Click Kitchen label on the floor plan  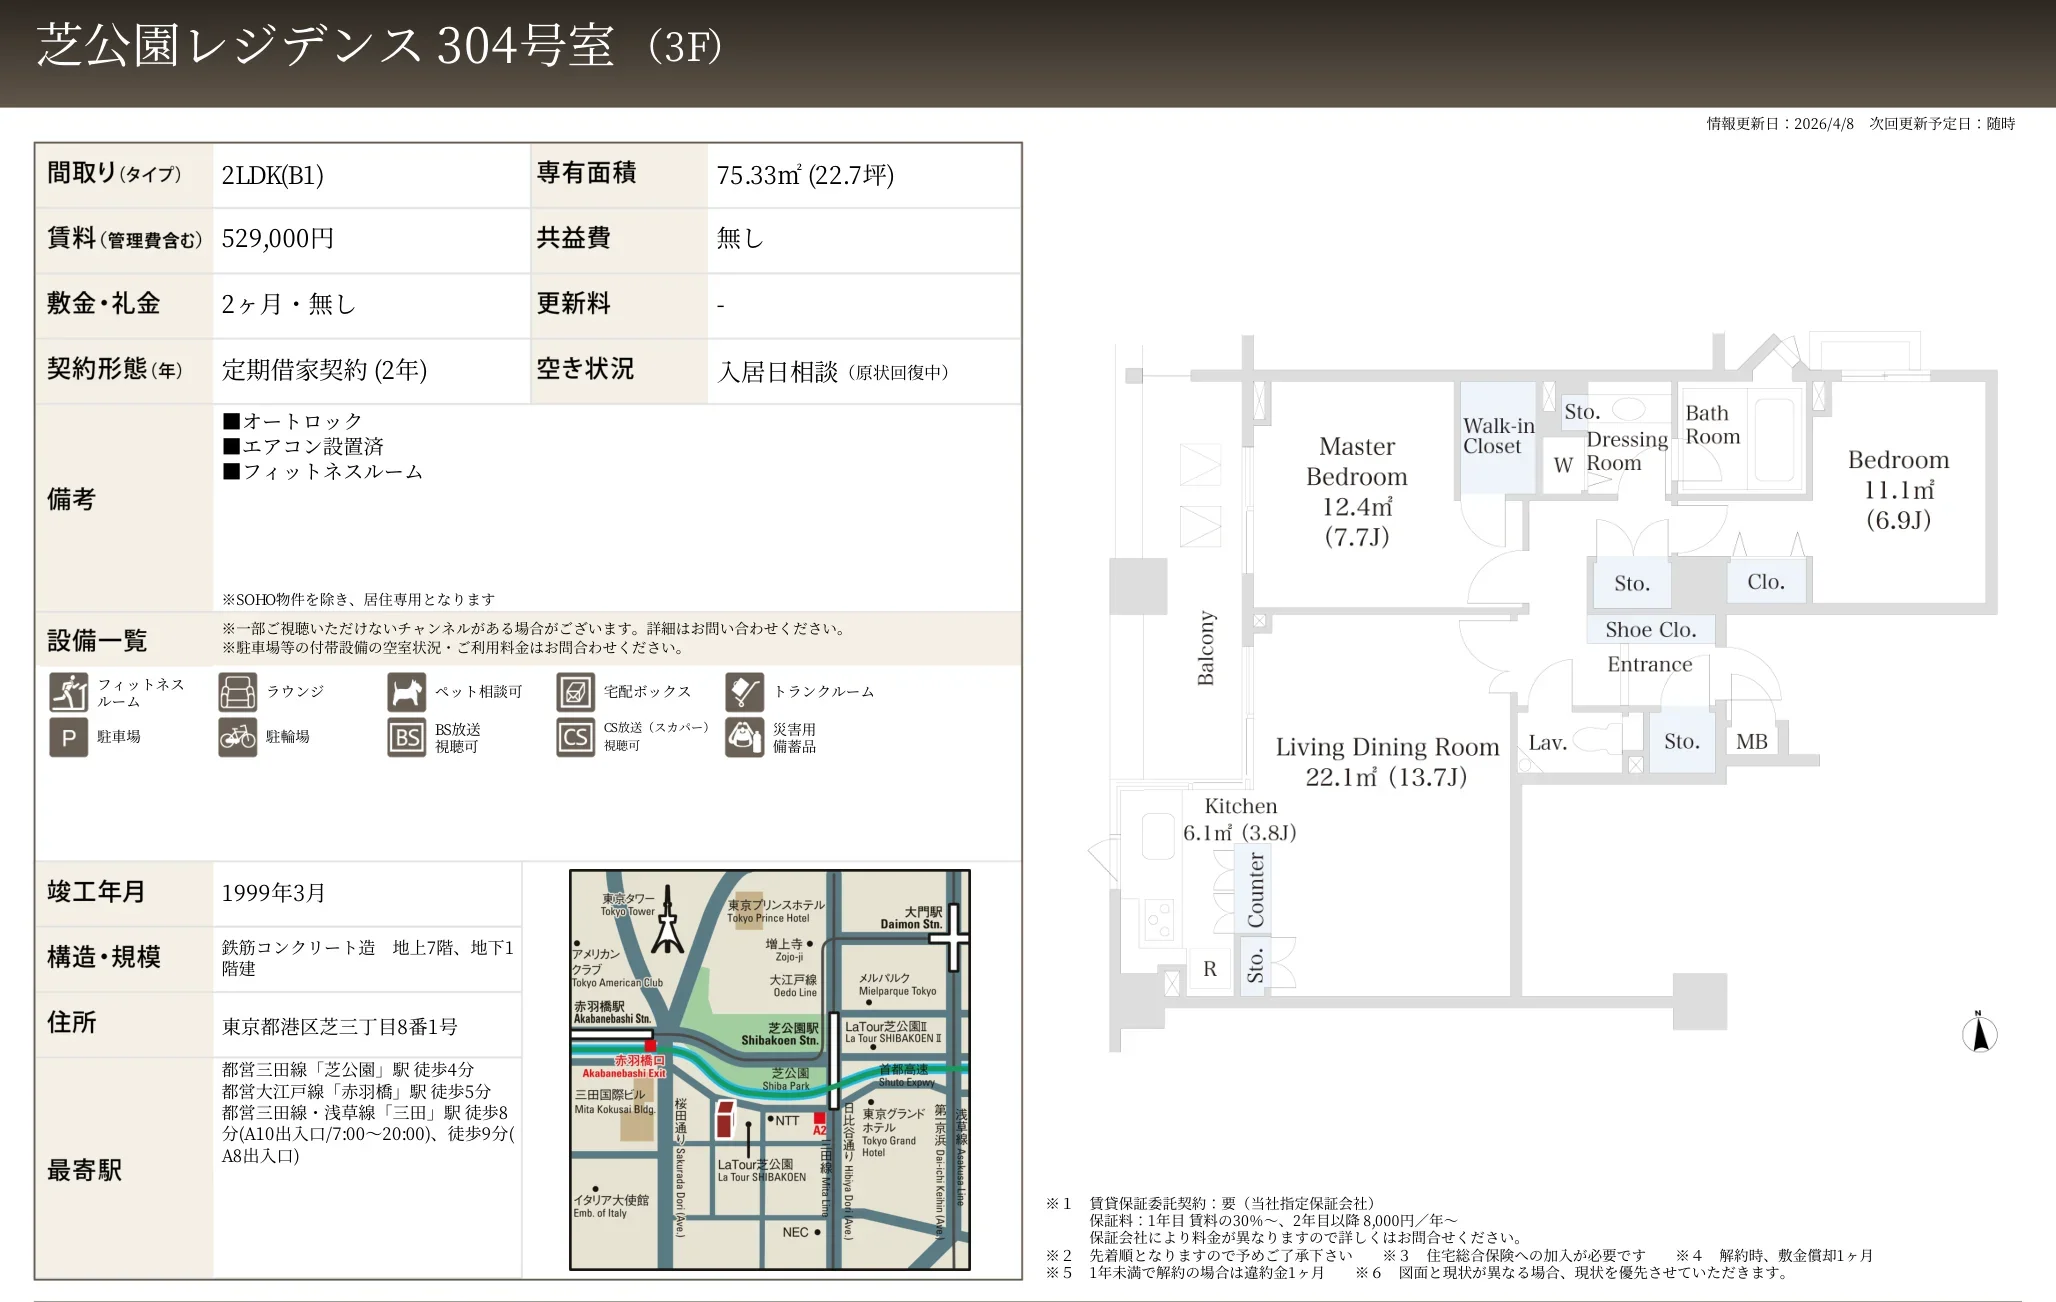tap(1240, 806)
